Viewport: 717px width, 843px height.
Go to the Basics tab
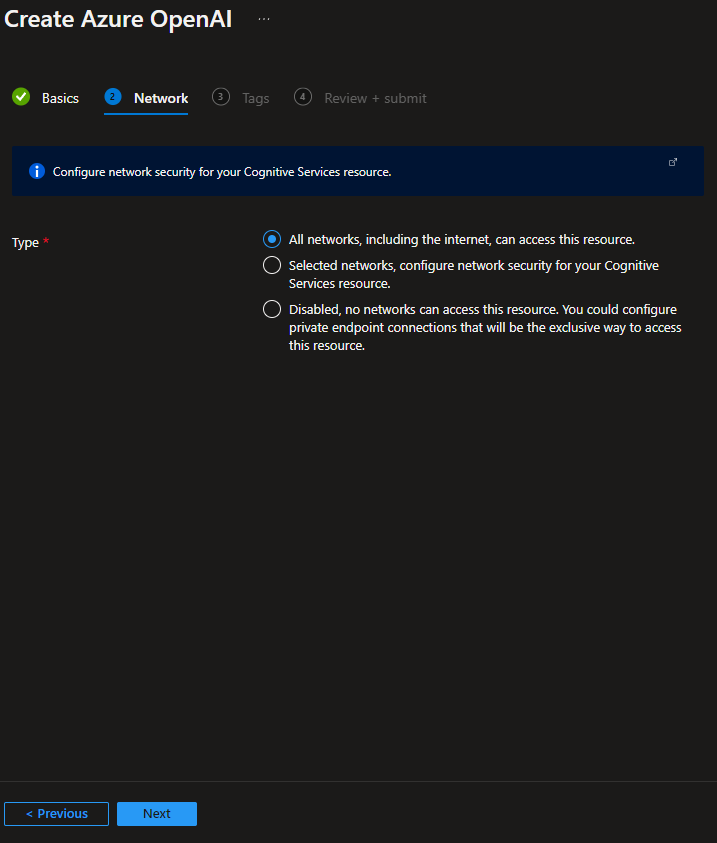click(x=60, y=98)
